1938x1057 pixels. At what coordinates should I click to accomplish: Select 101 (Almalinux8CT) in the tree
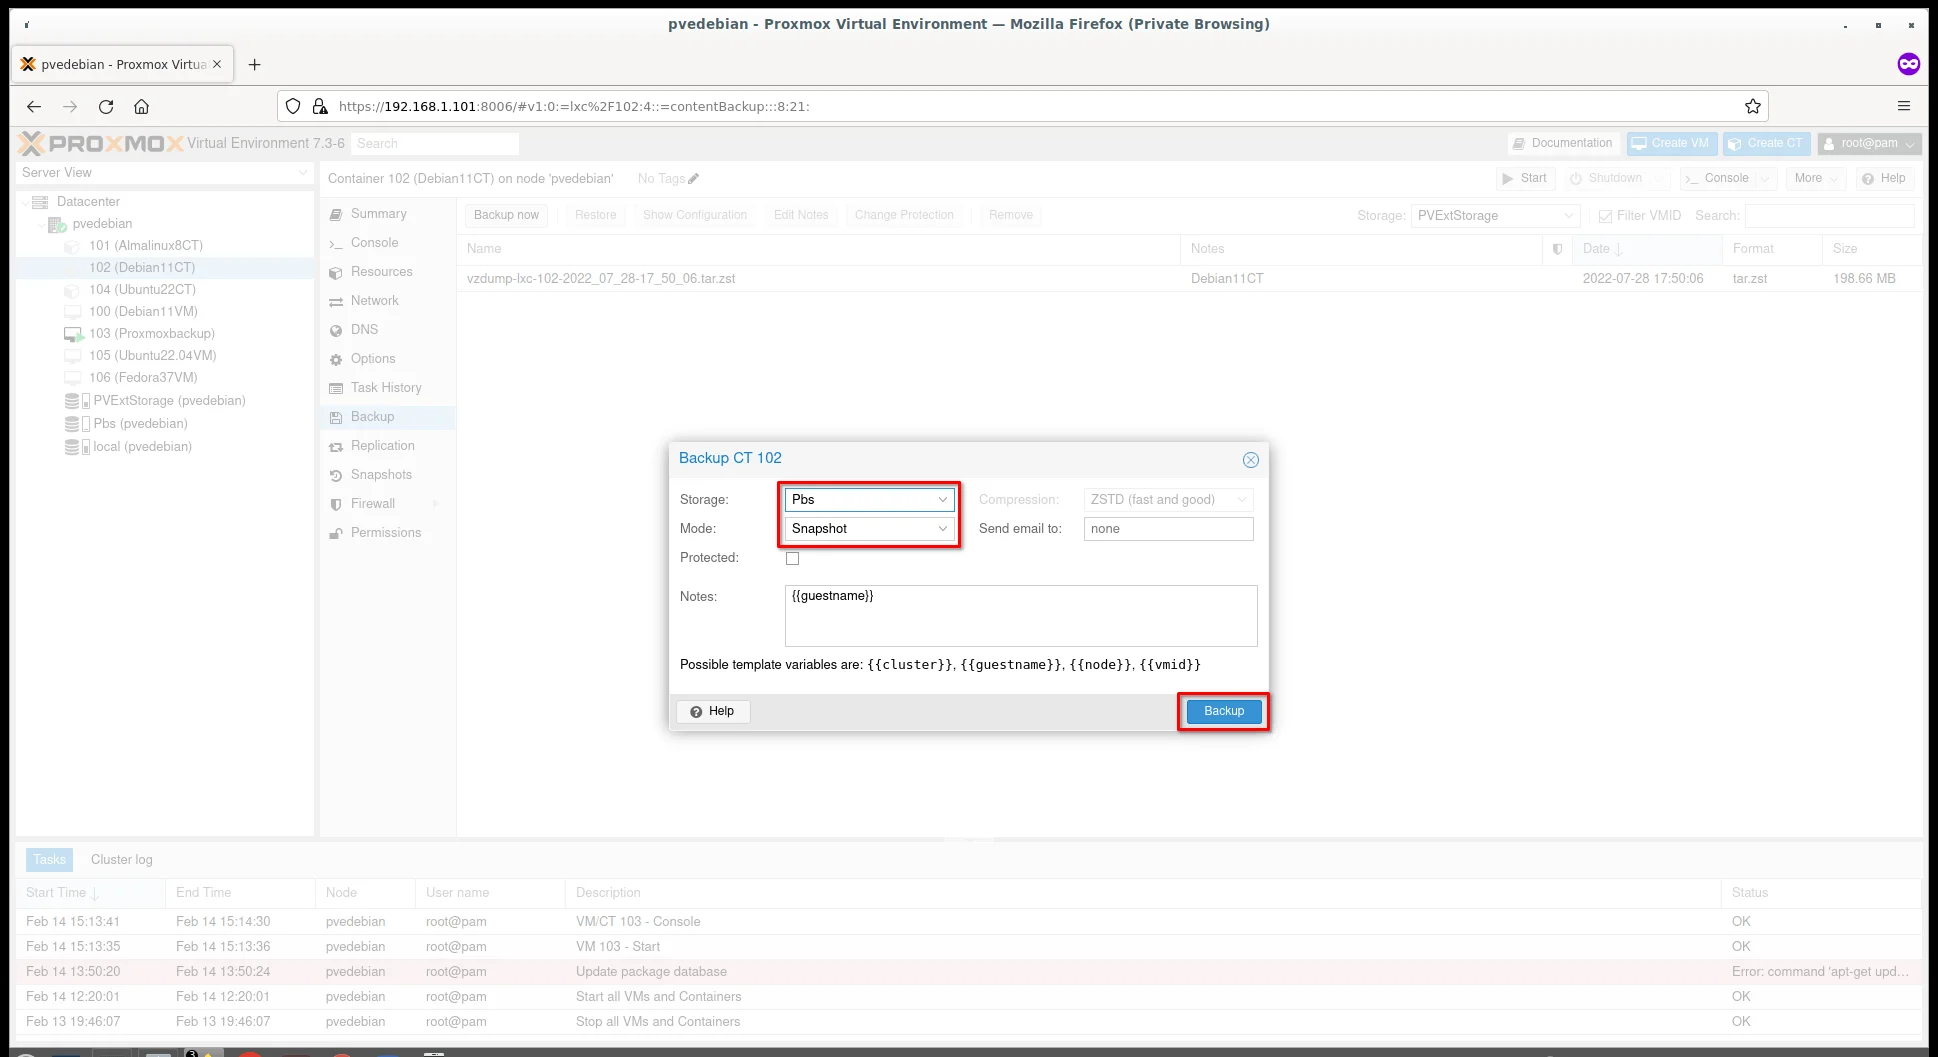click(145, 246)
